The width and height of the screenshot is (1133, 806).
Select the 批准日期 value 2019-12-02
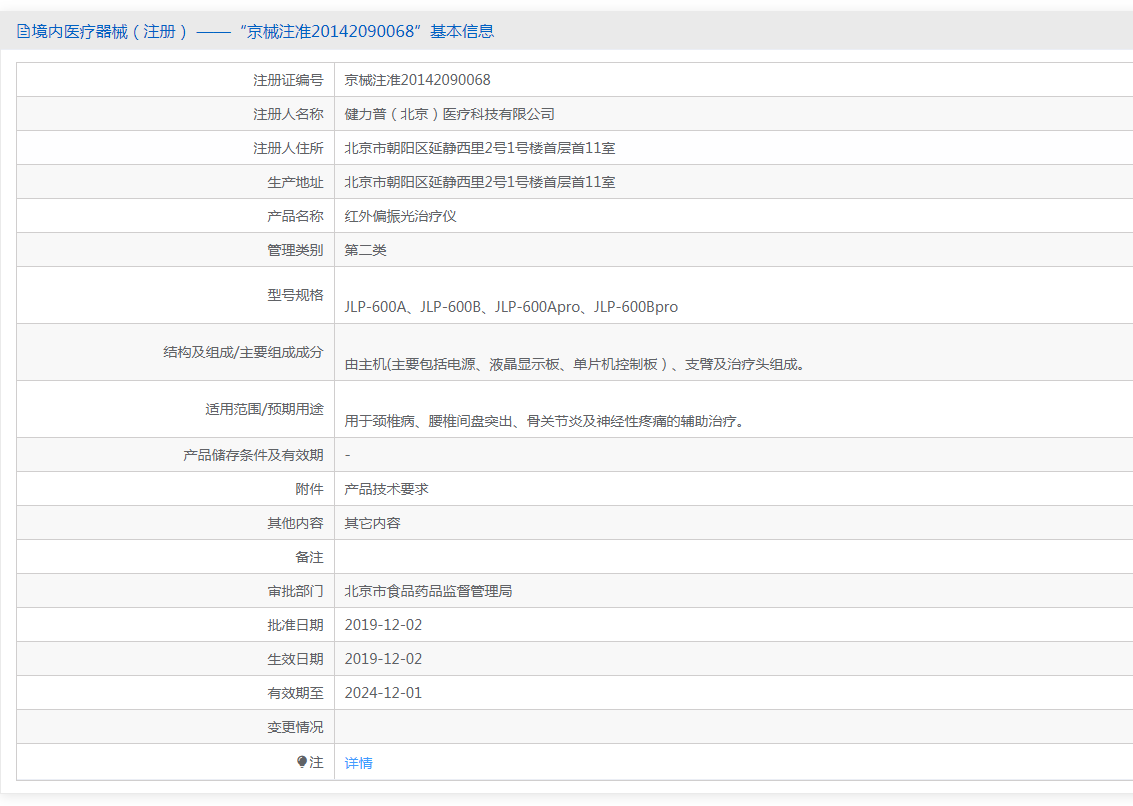point(383,625)
